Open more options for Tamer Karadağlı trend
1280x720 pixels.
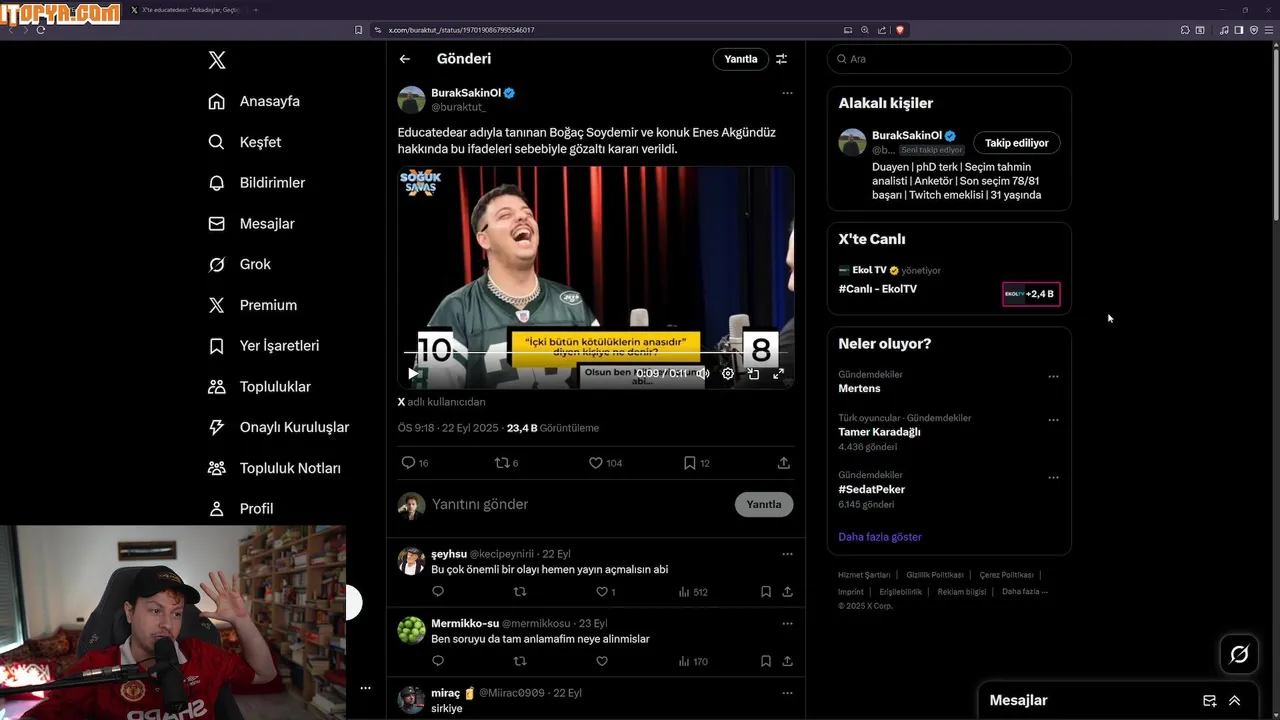1053,420
